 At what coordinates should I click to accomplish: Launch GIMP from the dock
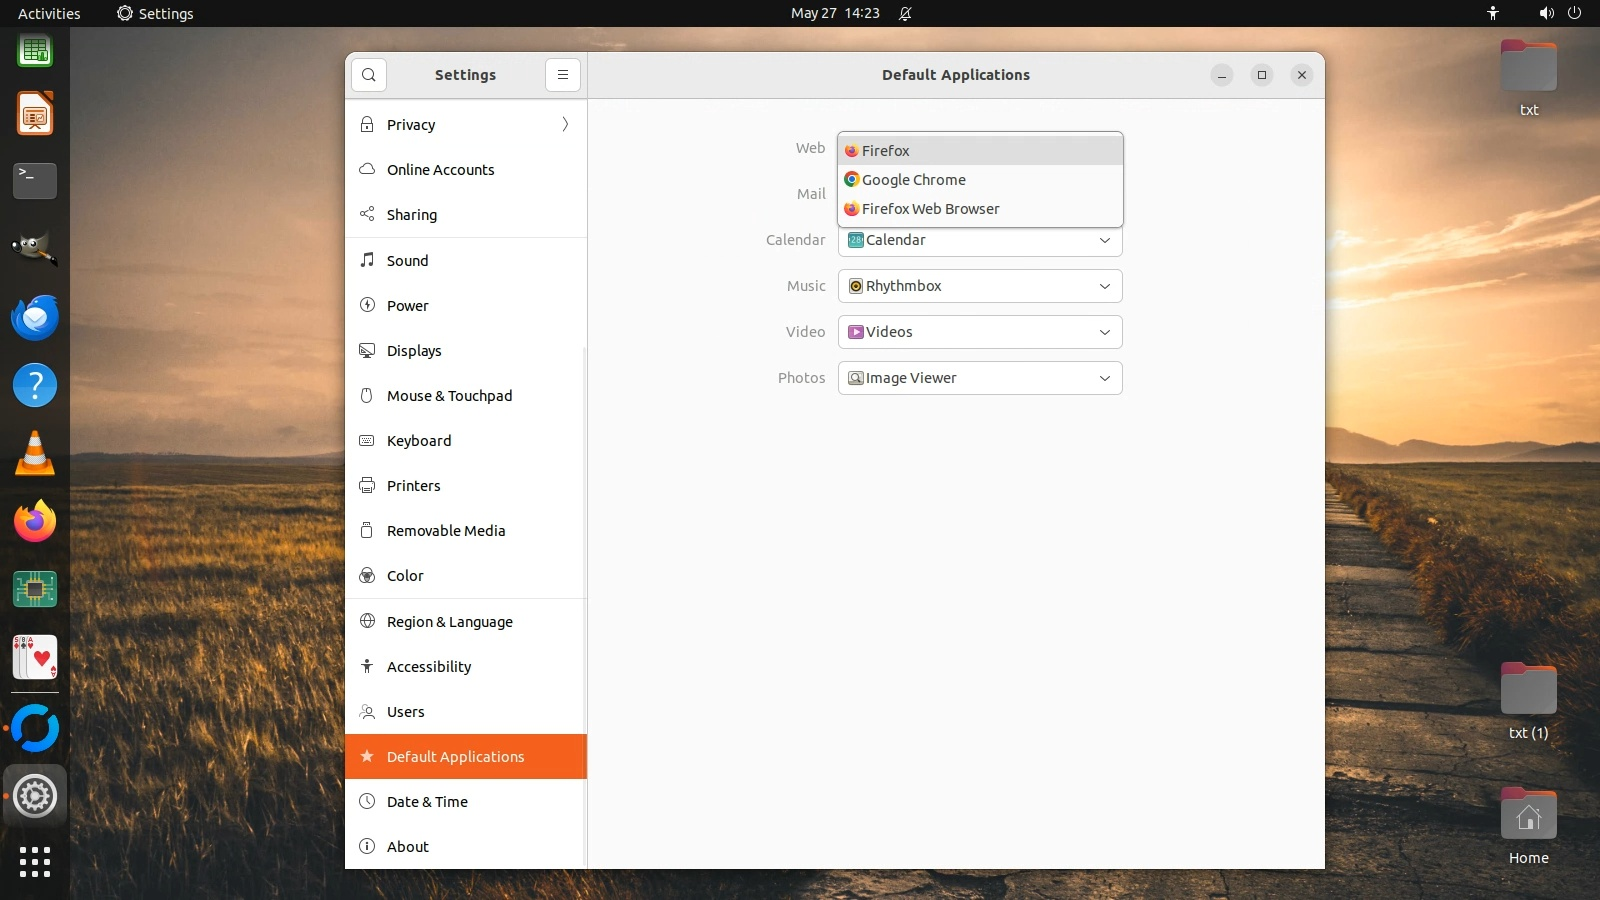(x=35, y=248)
